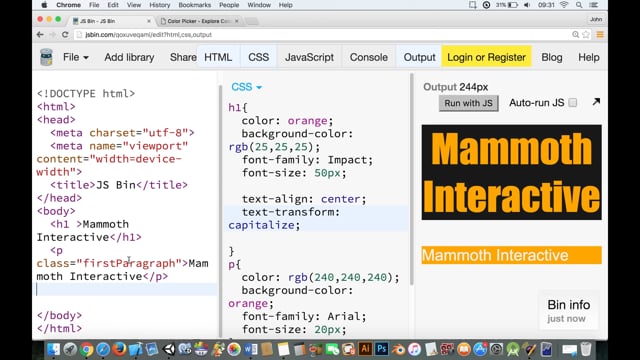Expand the CSS processor dropdown
640x360 pixels.
[247, 87]
